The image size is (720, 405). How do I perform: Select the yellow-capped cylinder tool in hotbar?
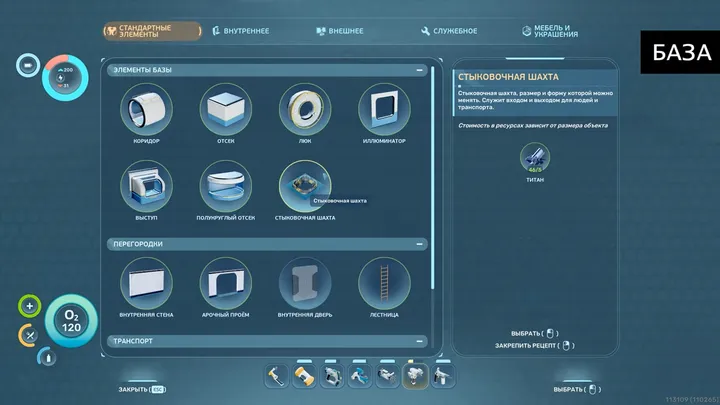(x=304, y=376)
